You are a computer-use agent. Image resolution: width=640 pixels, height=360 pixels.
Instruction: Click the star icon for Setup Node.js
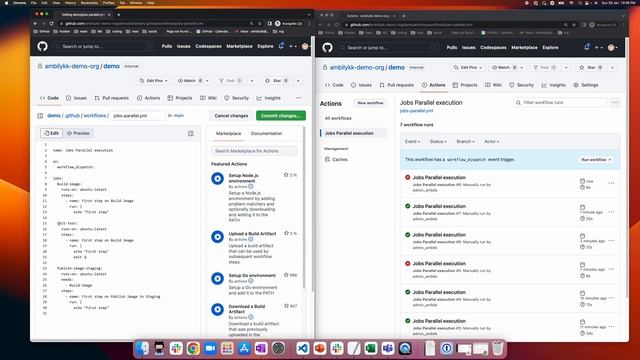pos(286,175)
